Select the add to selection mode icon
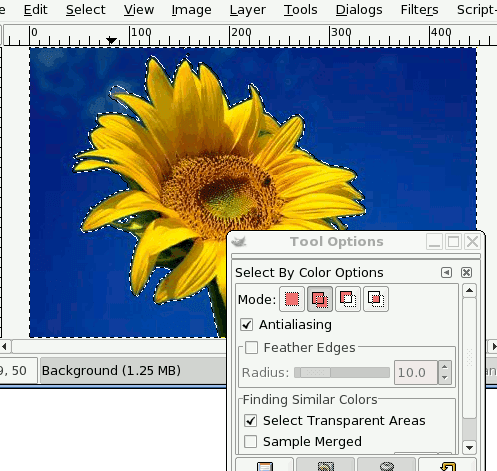This screenshot has width=497, height=471. click(320, 299)
